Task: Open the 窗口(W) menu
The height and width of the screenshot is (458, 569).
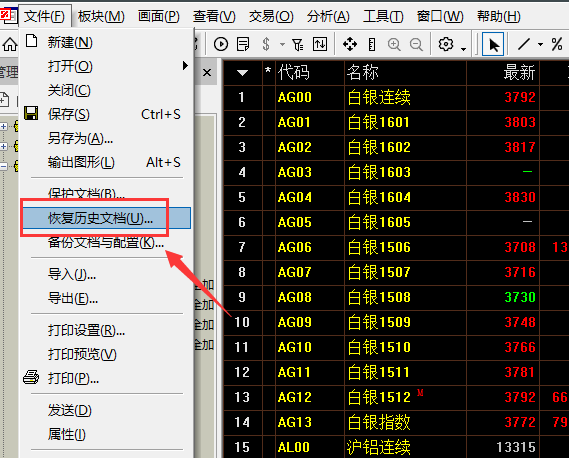Action: [440, 16]
